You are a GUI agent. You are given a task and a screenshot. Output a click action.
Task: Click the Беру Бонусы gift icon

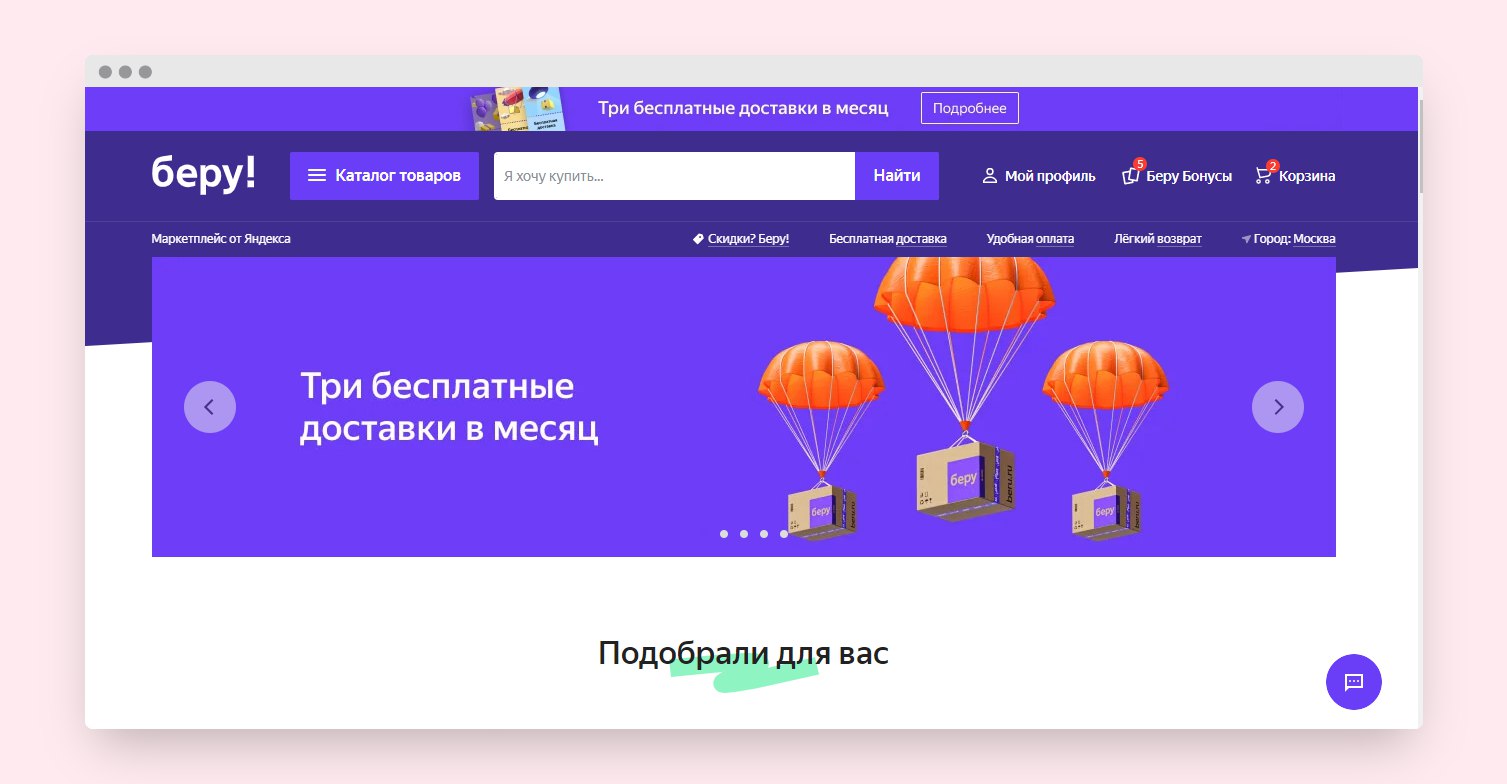tap(1131, 174)
